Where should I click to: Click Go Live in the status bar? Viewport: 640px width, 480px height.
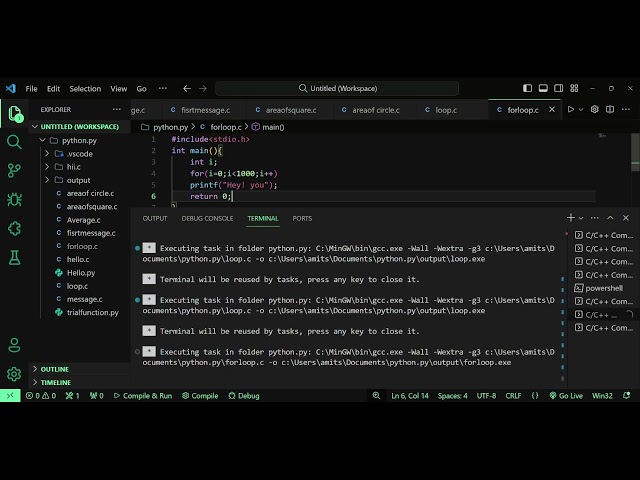click(x=566, y=396)
